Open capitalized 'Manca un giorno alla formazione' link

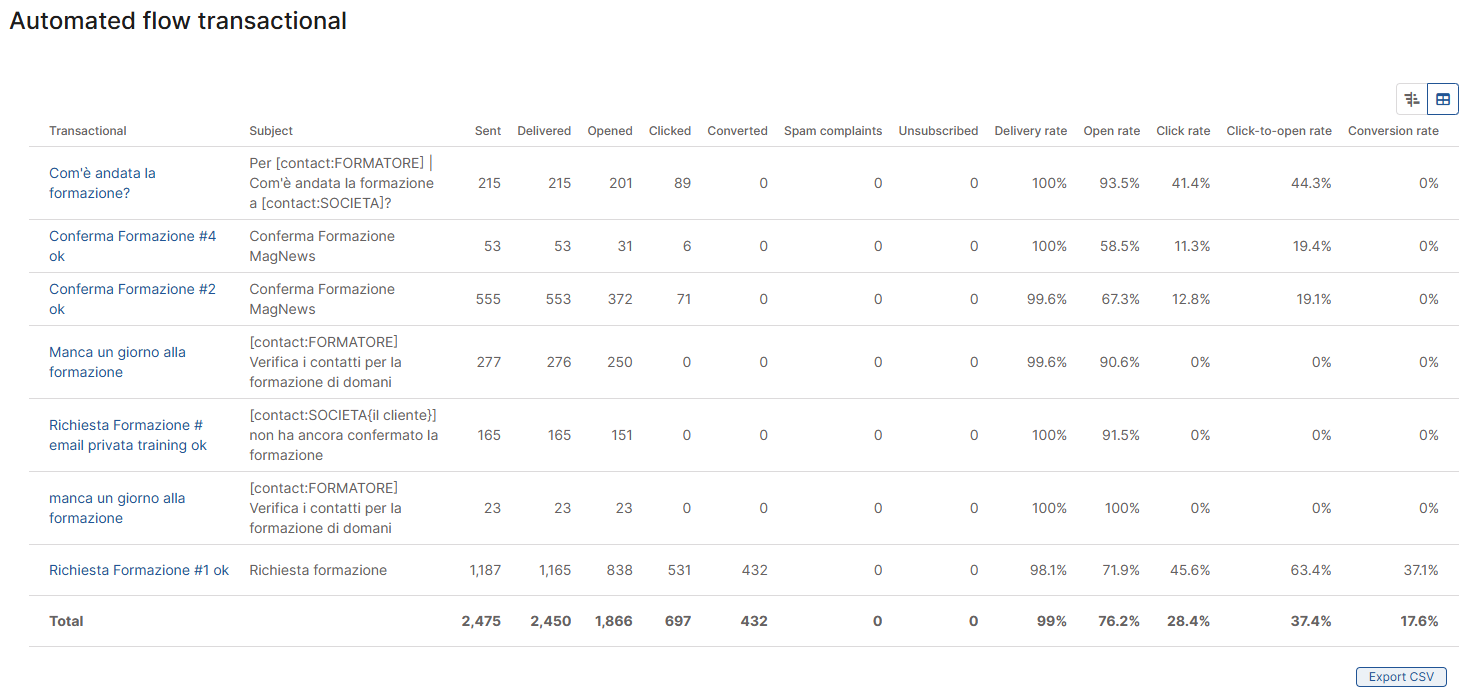(x=117, y=362)
